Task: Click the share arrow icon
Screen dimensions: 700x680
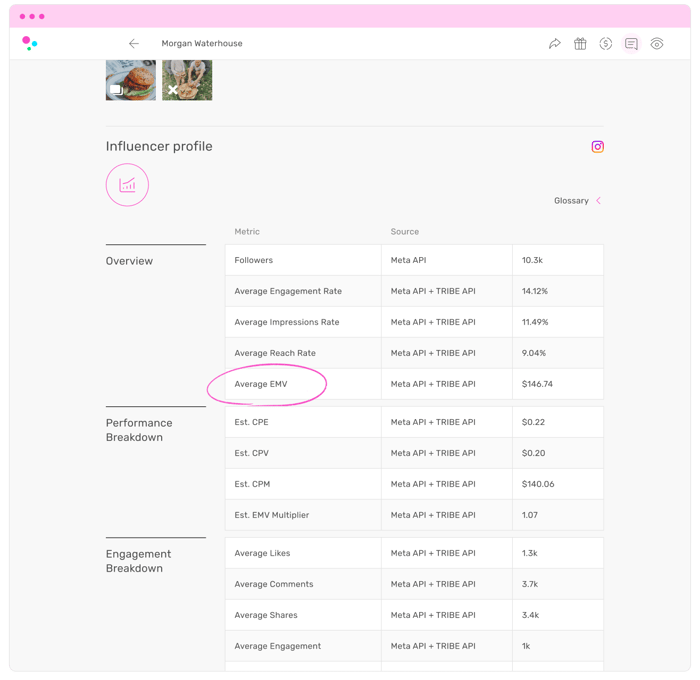Action: click(555, 44)
